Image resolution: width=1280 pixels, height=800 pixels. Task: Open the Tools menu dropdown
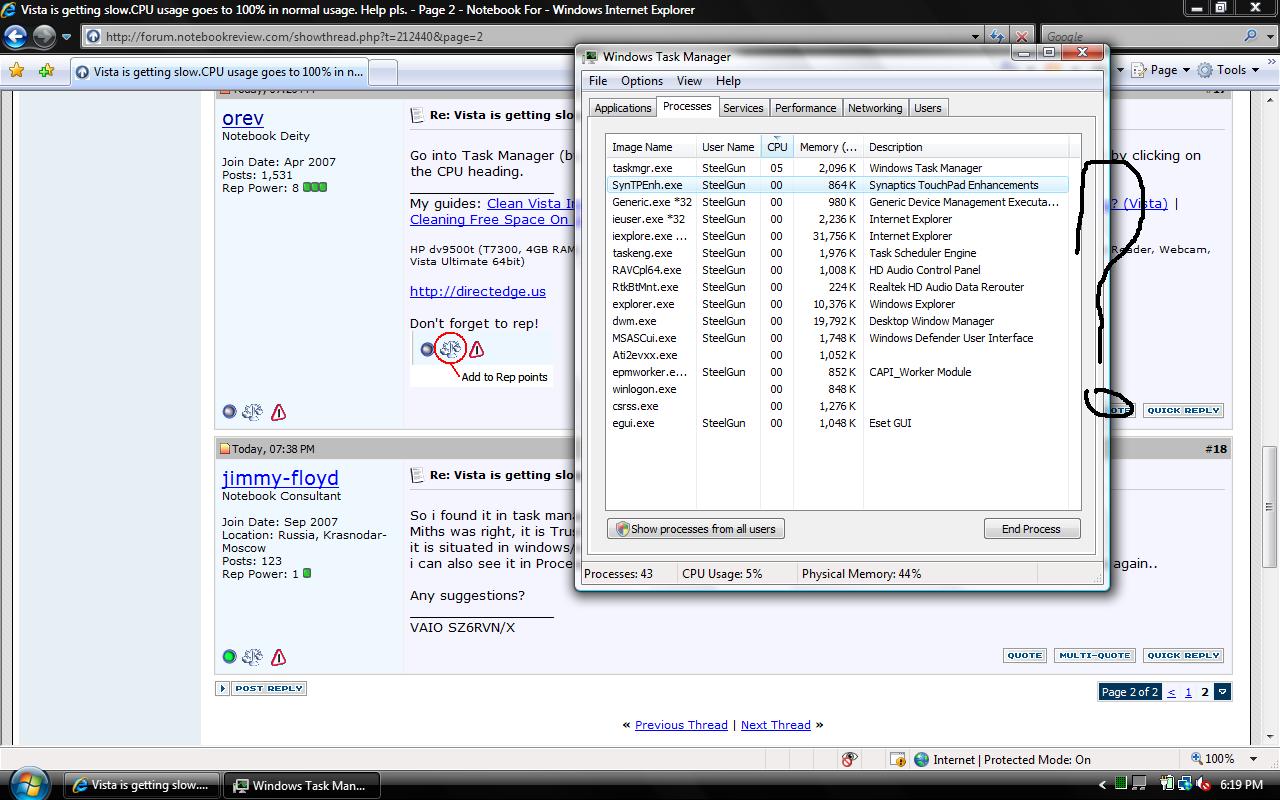click(1254, 70)
